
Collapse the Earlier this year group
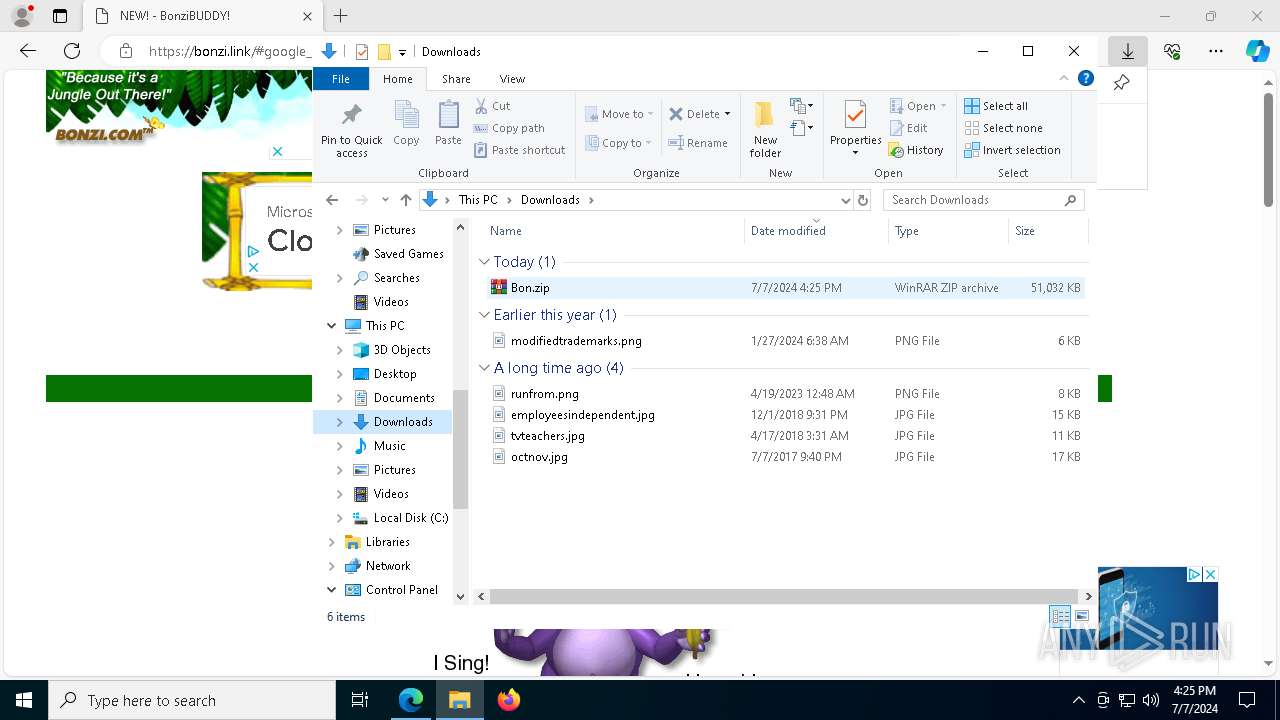(x=484, y=315)
